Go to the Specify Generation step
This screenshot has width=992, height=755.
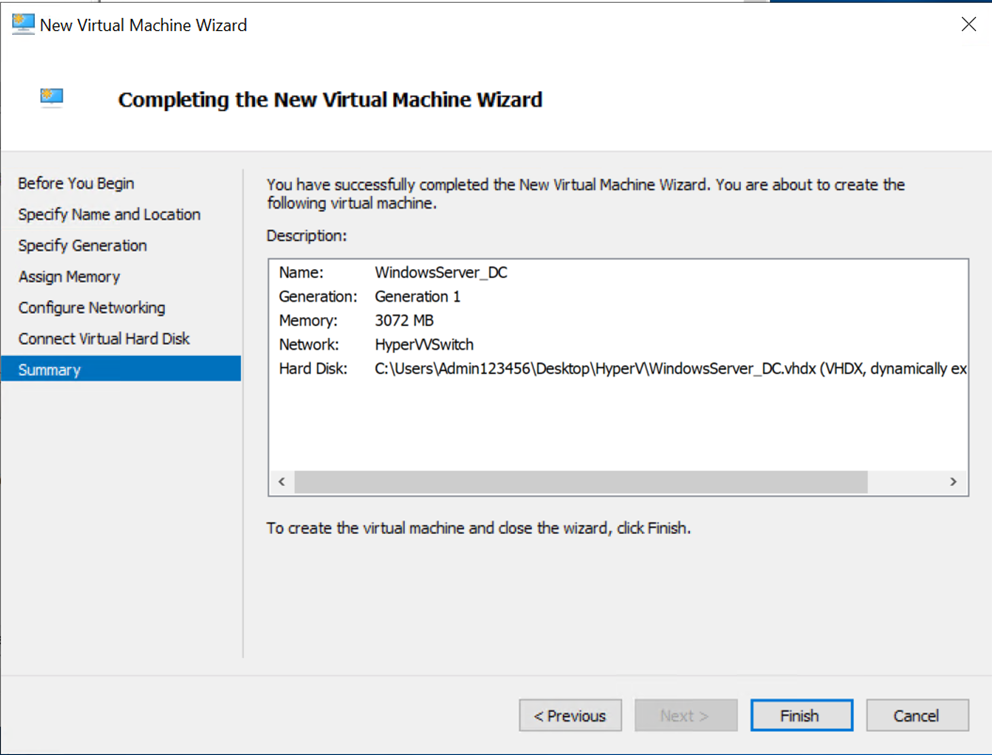(x=82, y=245)
